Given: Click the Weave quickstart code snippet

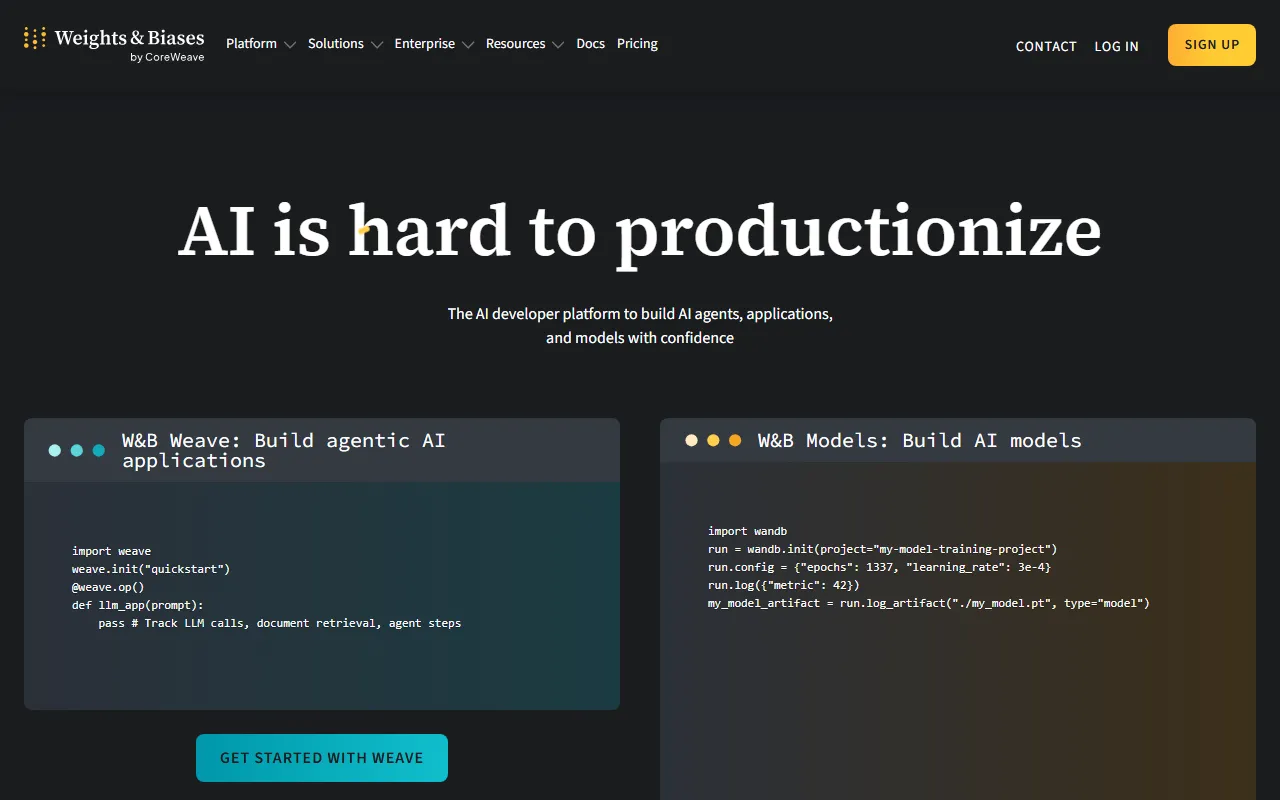Looking at the screenshot, I should point(266,587).
